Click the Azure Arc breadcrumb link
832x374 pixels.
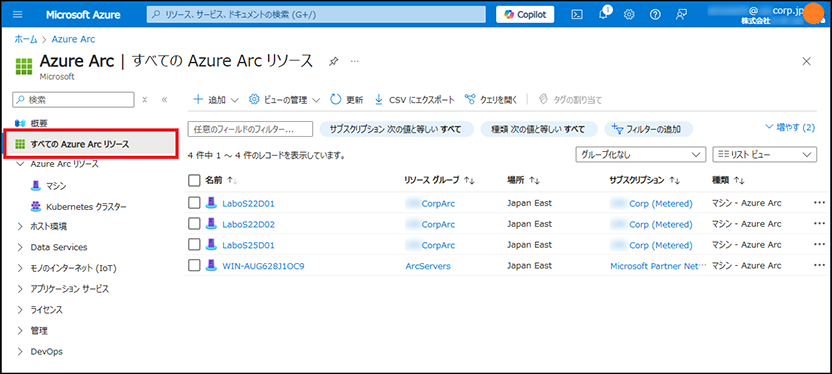point(73,39)
